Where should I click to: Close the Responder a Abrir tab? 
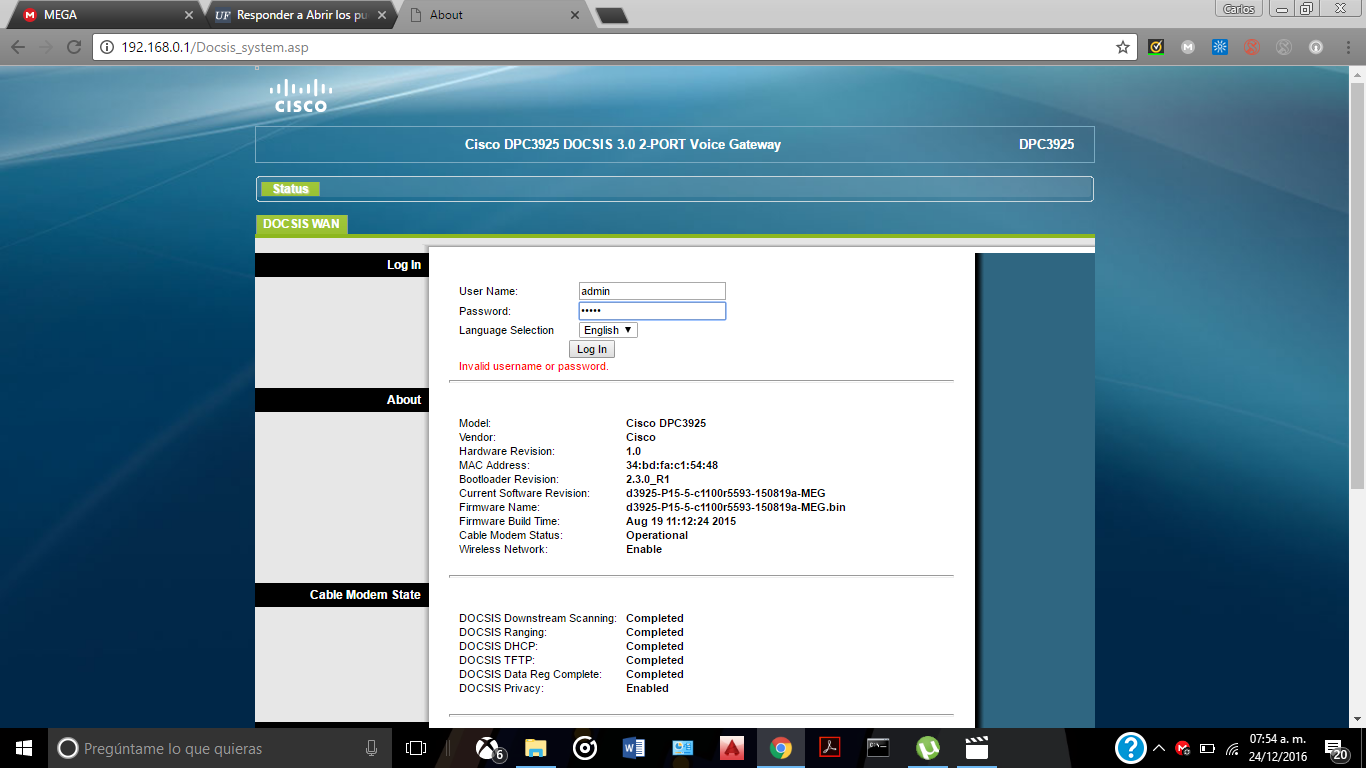coord(381,15)
